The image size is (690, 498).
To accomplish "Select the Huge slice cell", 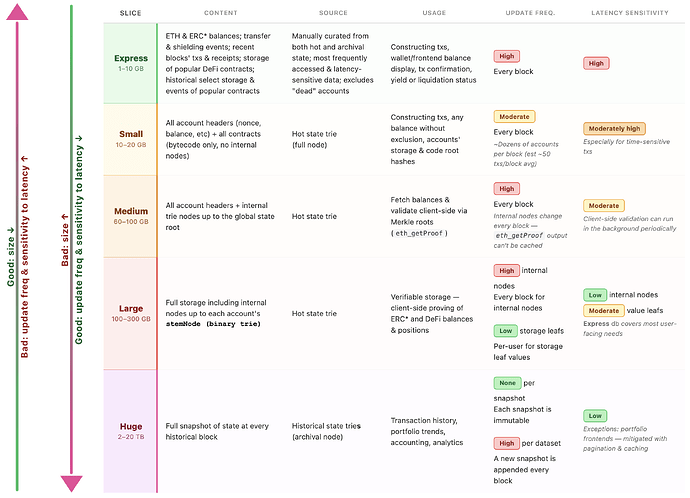I will point(130,431).
